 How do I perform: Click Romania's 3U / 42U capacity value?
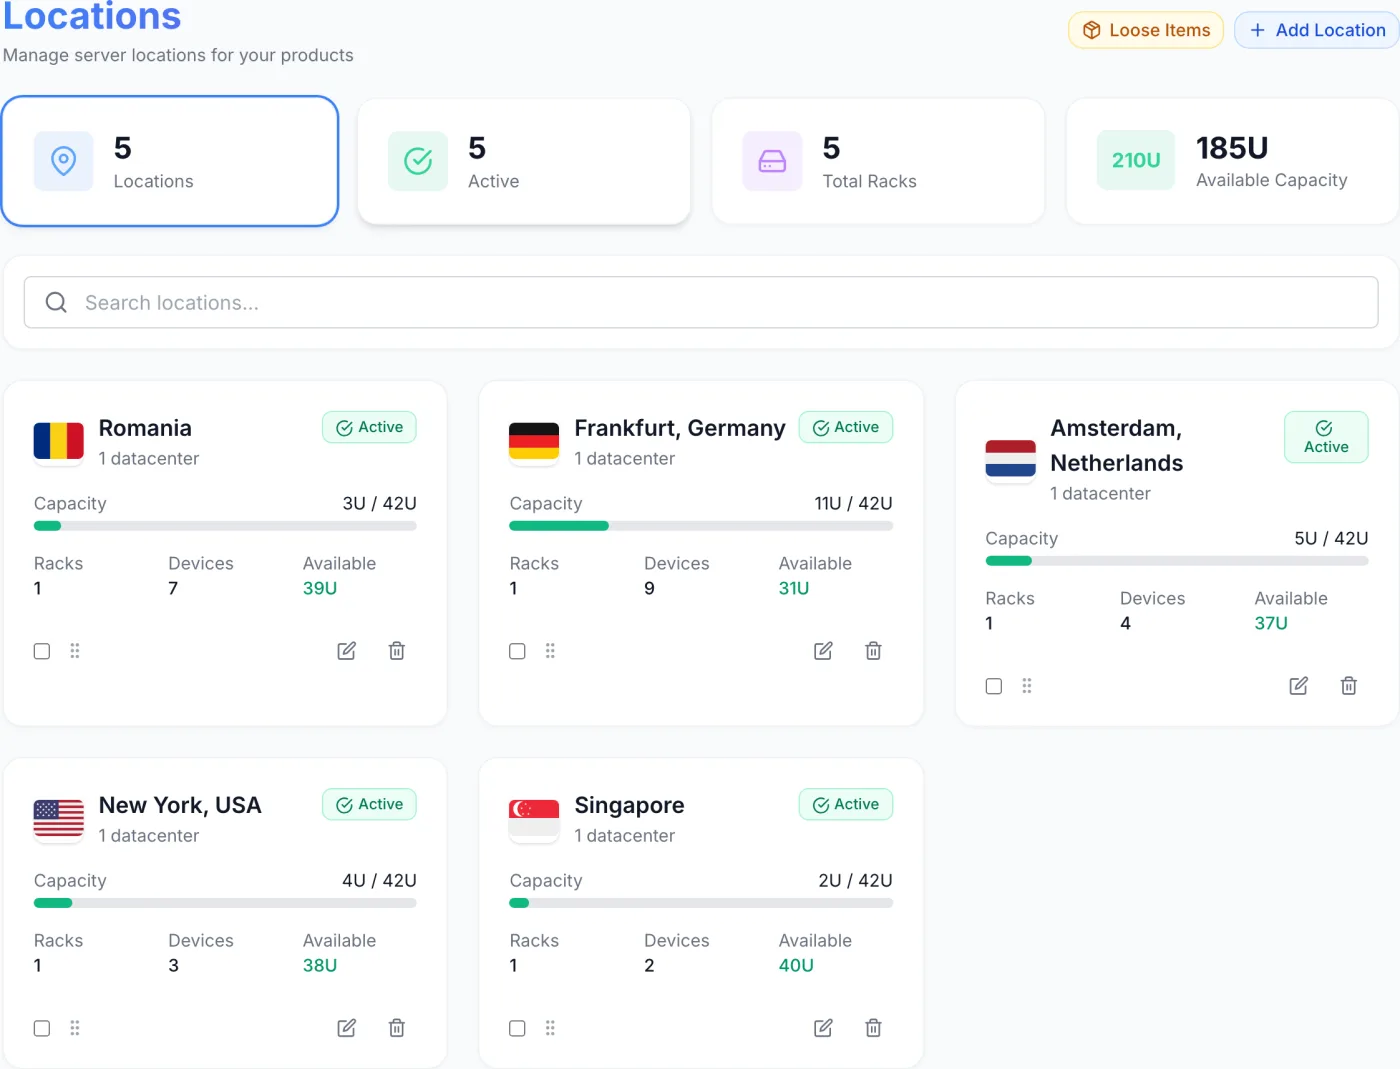(379, 503)
